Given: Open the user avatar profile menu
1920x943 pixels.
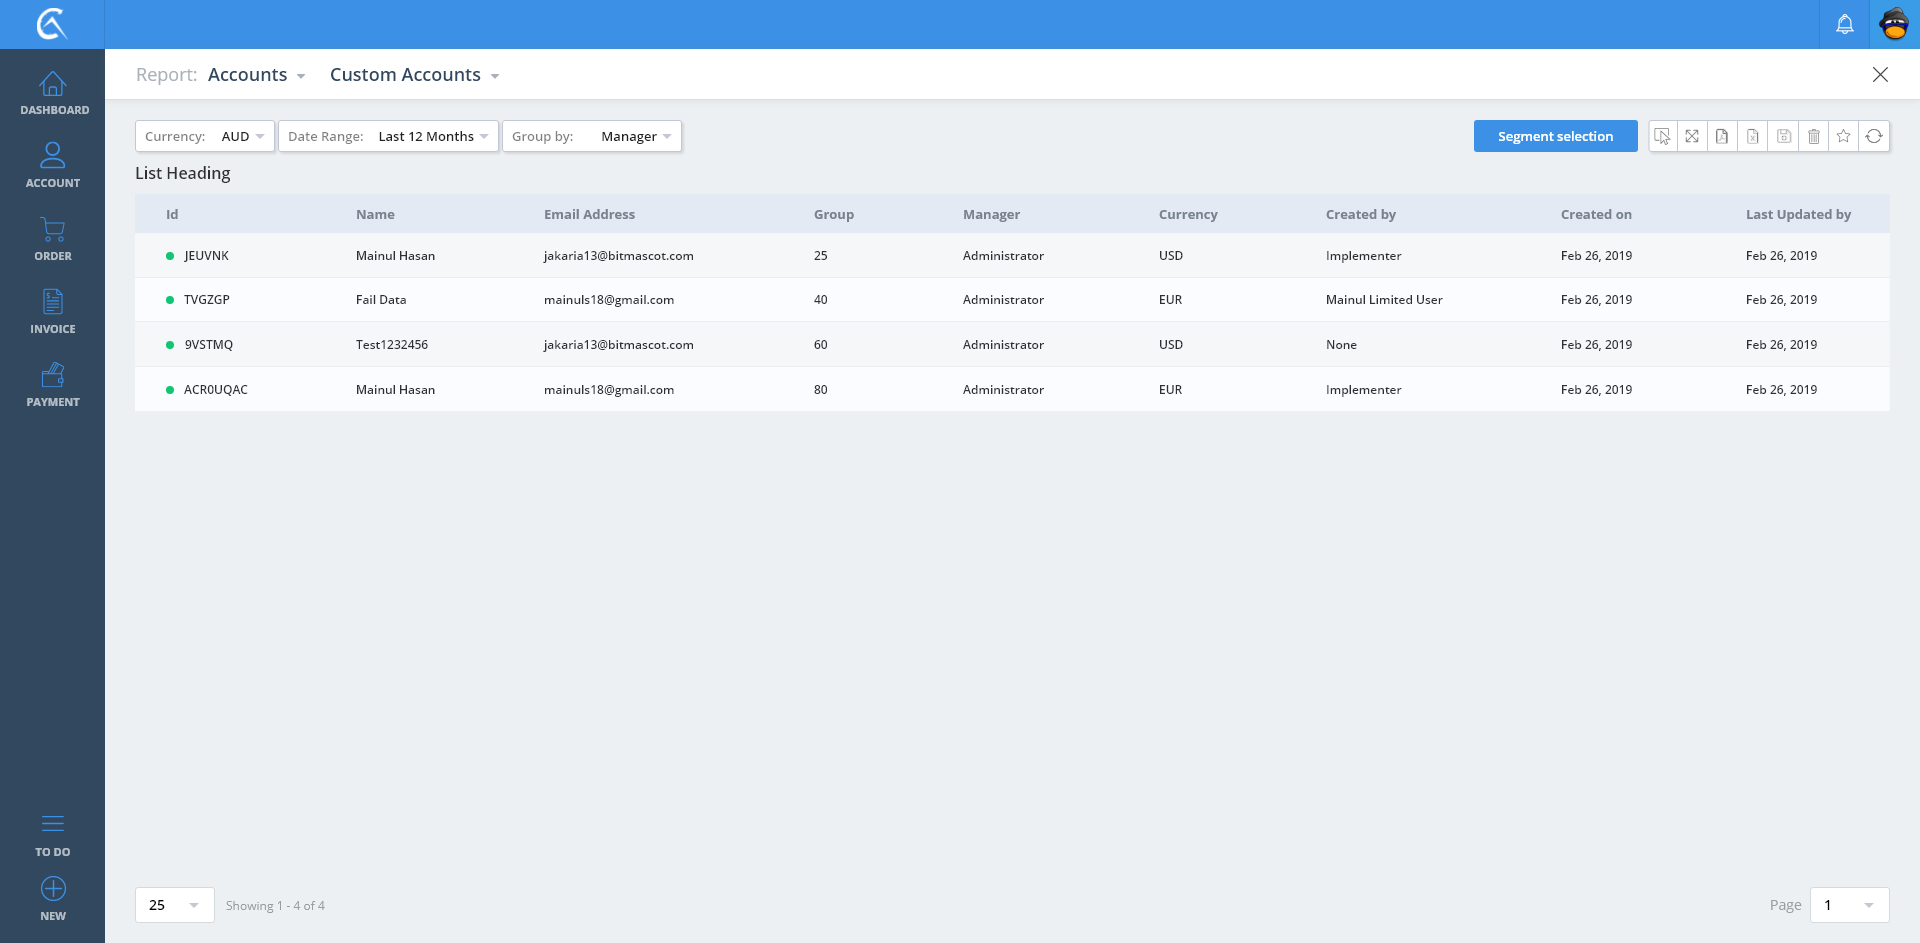Looking at the screenshot, I should click(x=1894, y=24).
